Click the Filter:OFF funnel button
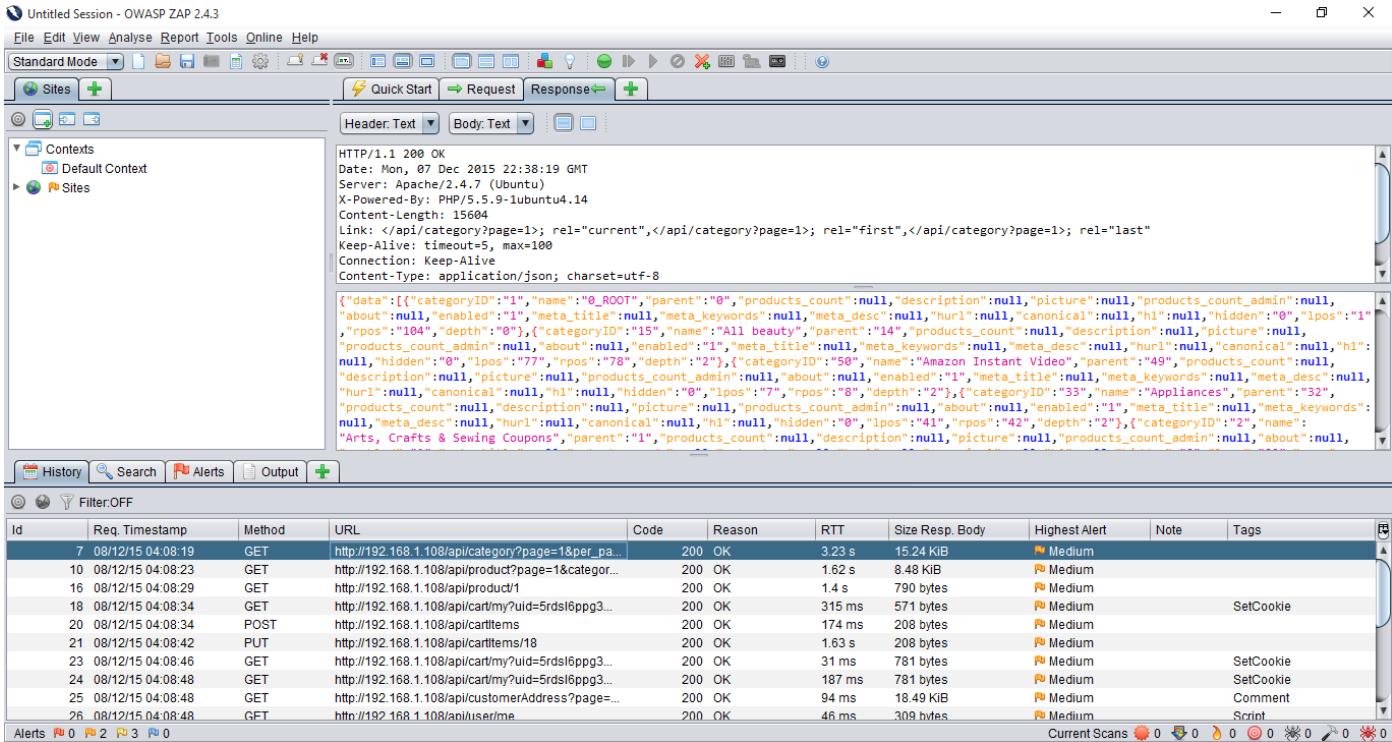Image resolution: width=1392 pixels, height=742 pixels. tap(96, 502)
